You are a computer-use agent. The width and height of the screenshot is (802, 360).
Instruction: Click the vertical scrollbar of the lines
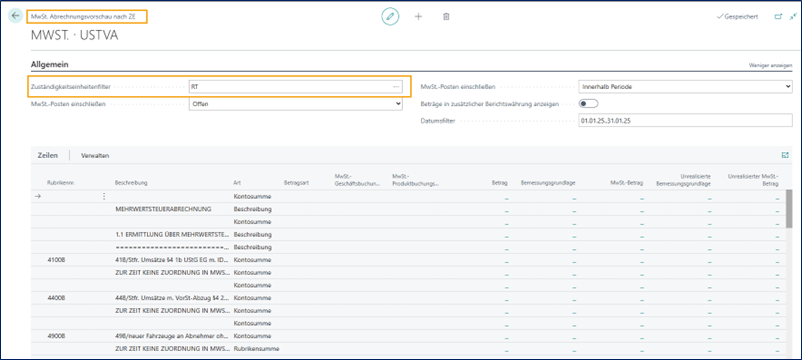(x=789, y=208)
